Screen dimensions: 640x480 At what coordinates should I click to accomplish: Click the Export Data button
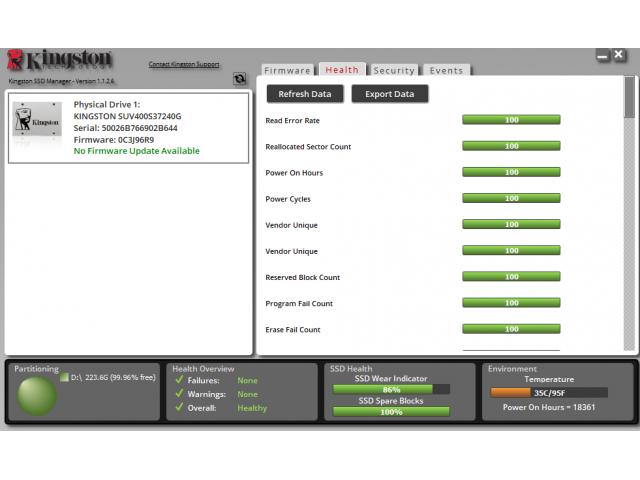coord(389,94)
